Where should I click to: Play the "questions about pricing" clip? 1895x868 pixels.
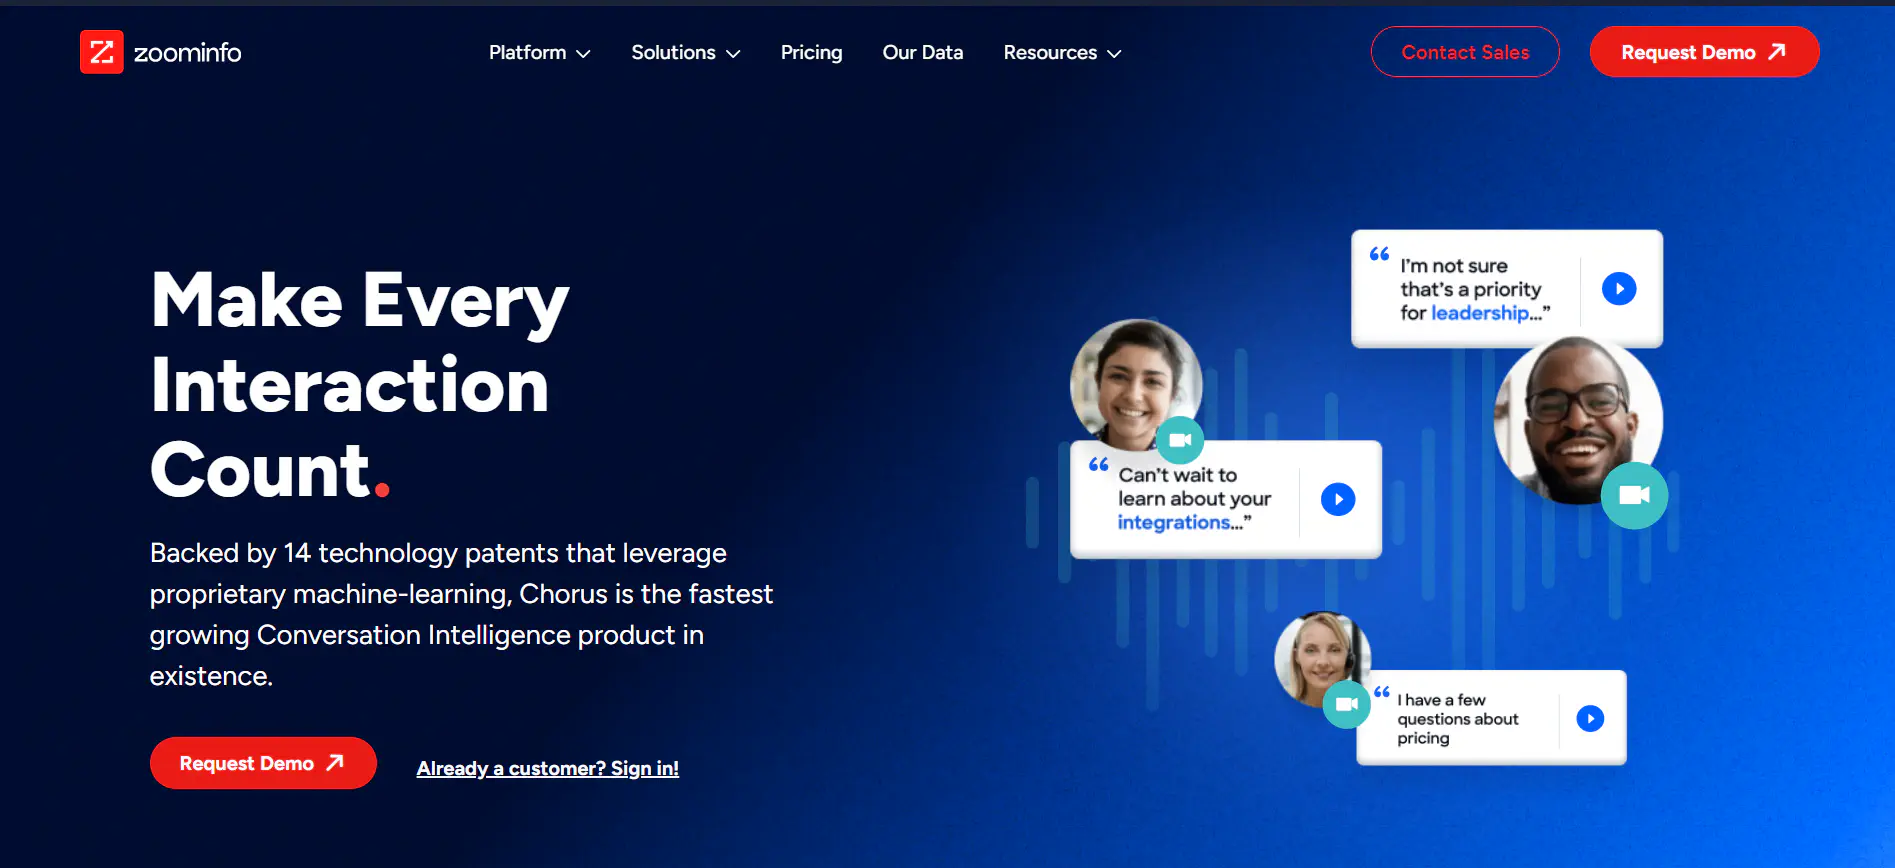coord(1590,718)
